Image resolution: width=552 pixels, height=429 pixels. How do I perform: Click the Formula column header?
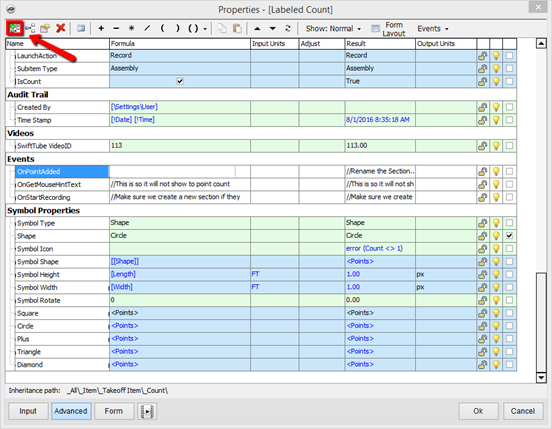pos(180,44)
